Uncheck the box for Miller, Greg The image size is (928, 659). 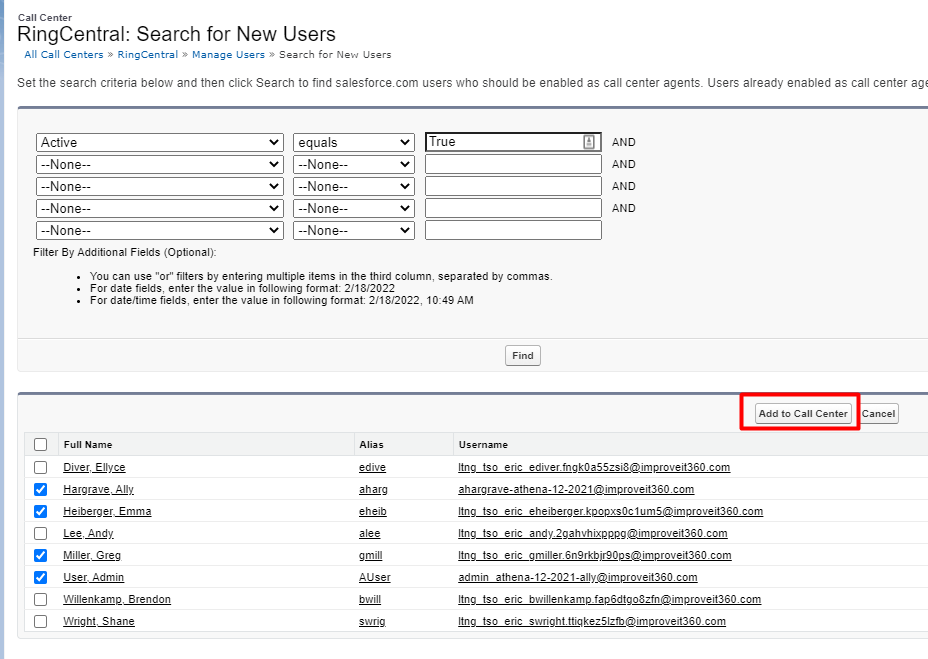[40, 555]
